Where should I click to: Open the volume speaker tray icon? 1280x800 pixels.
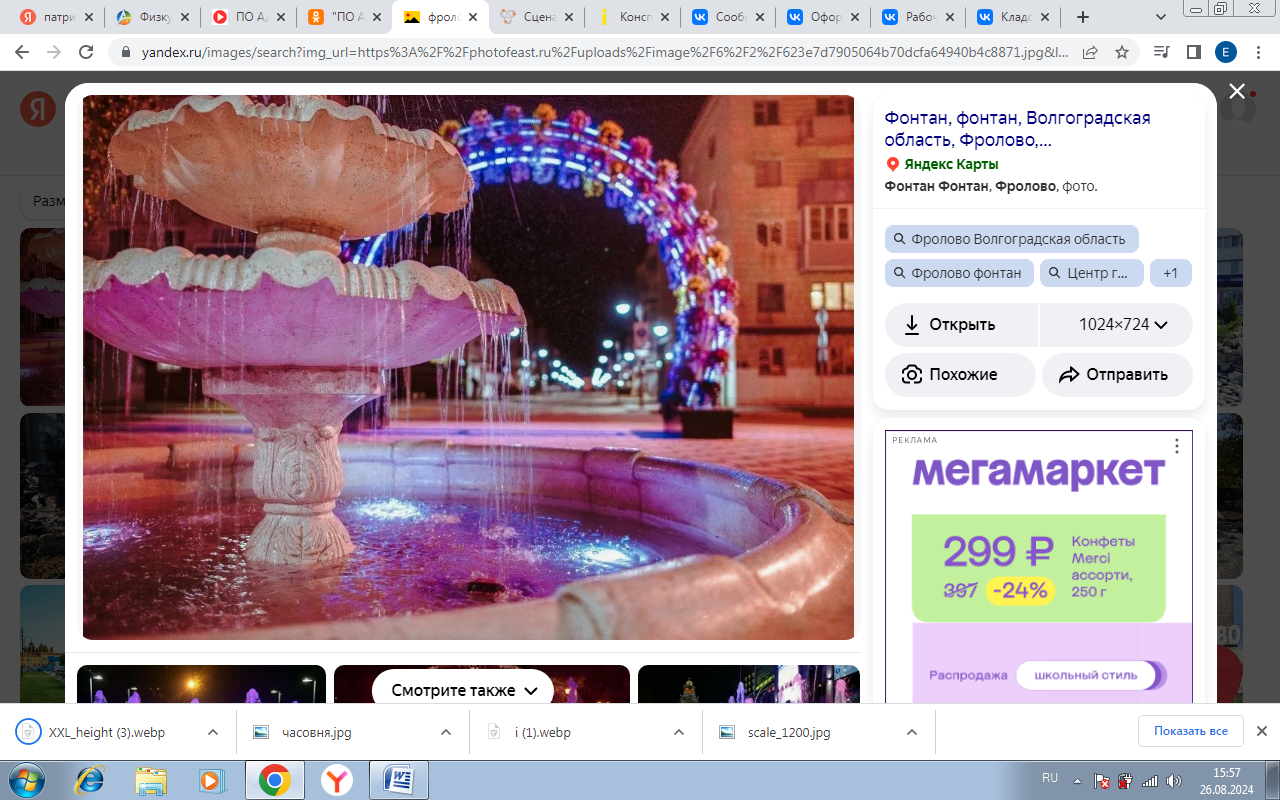point(1175,780)
